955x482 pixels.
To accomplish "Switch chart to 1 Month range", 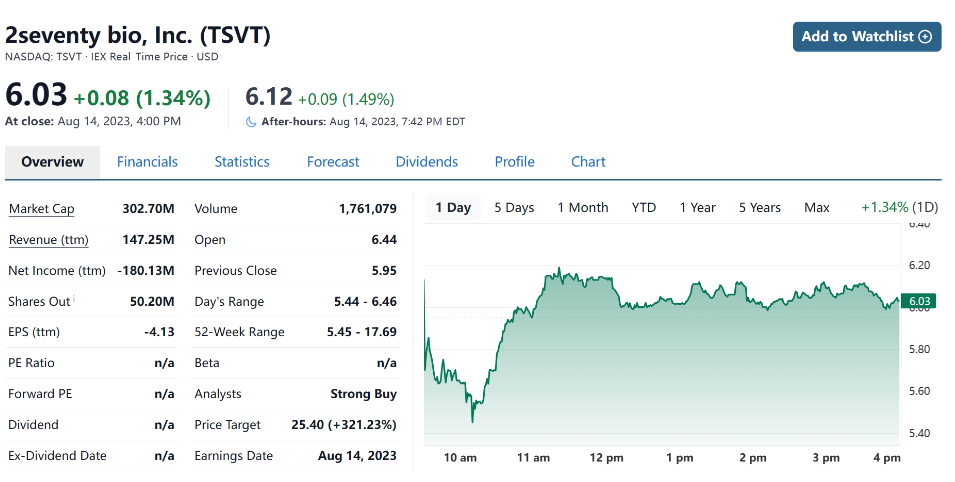I will click(x=583, y=208).
